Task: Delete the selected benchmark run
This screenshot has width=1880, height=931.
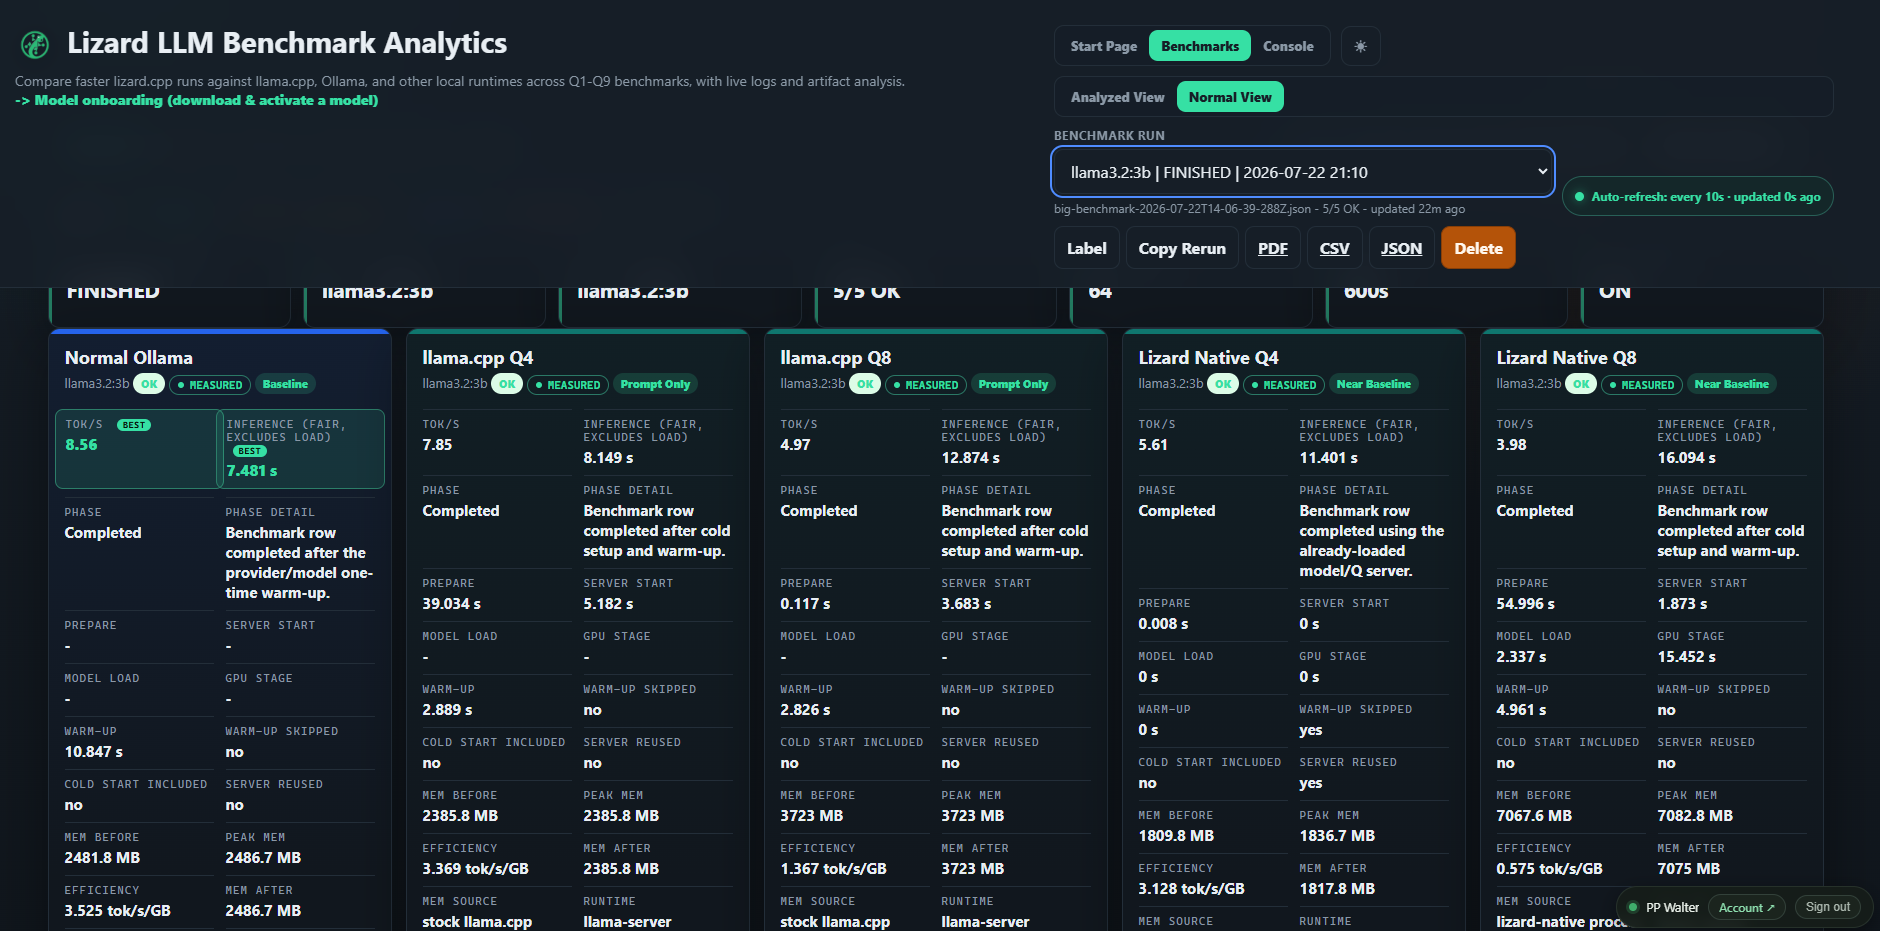Action: [x=1478, y=248]
